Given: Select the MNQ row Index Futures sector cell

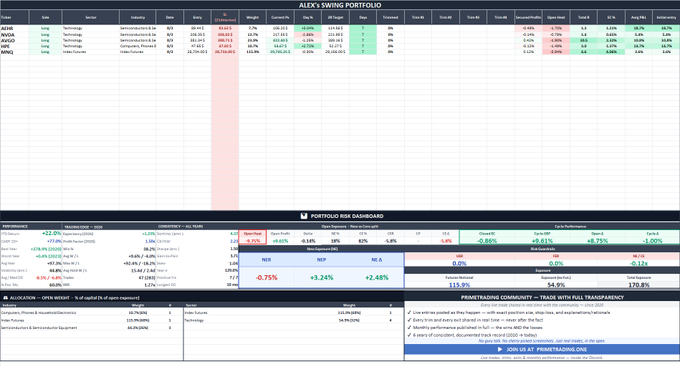Looking at the screenshot, I should click(91, 52).
